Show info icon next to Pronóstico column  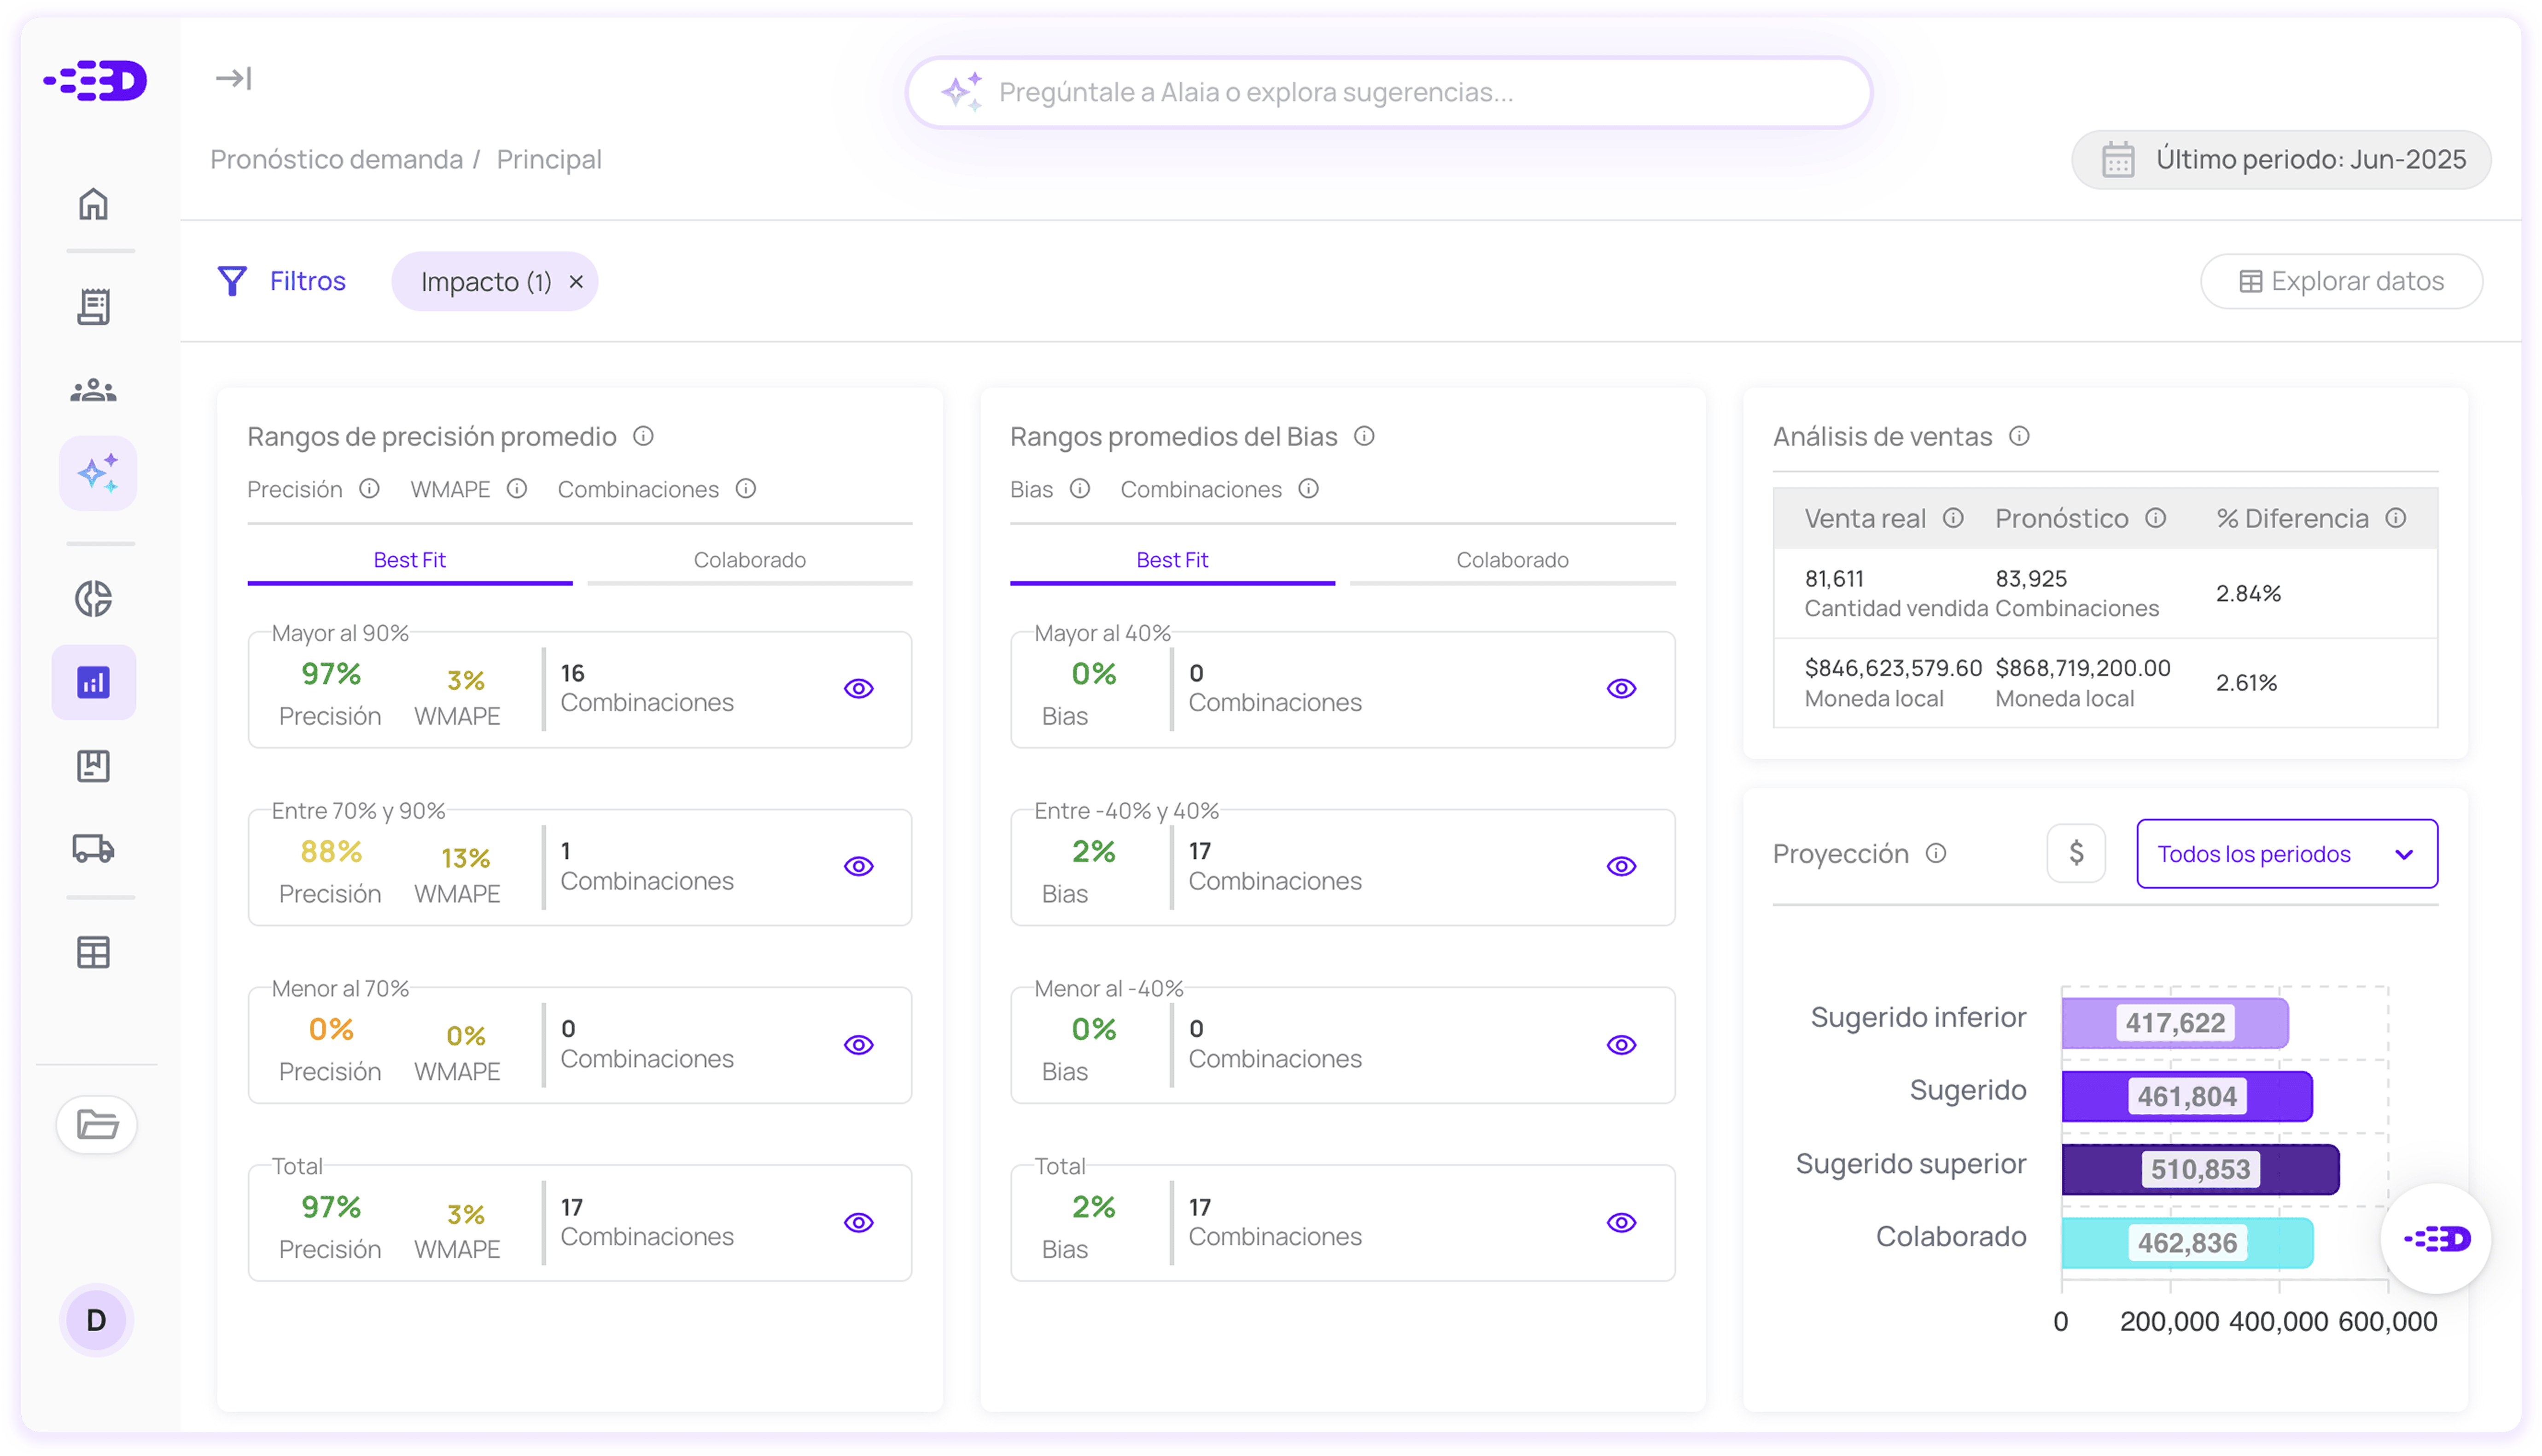coord(2155,518)
